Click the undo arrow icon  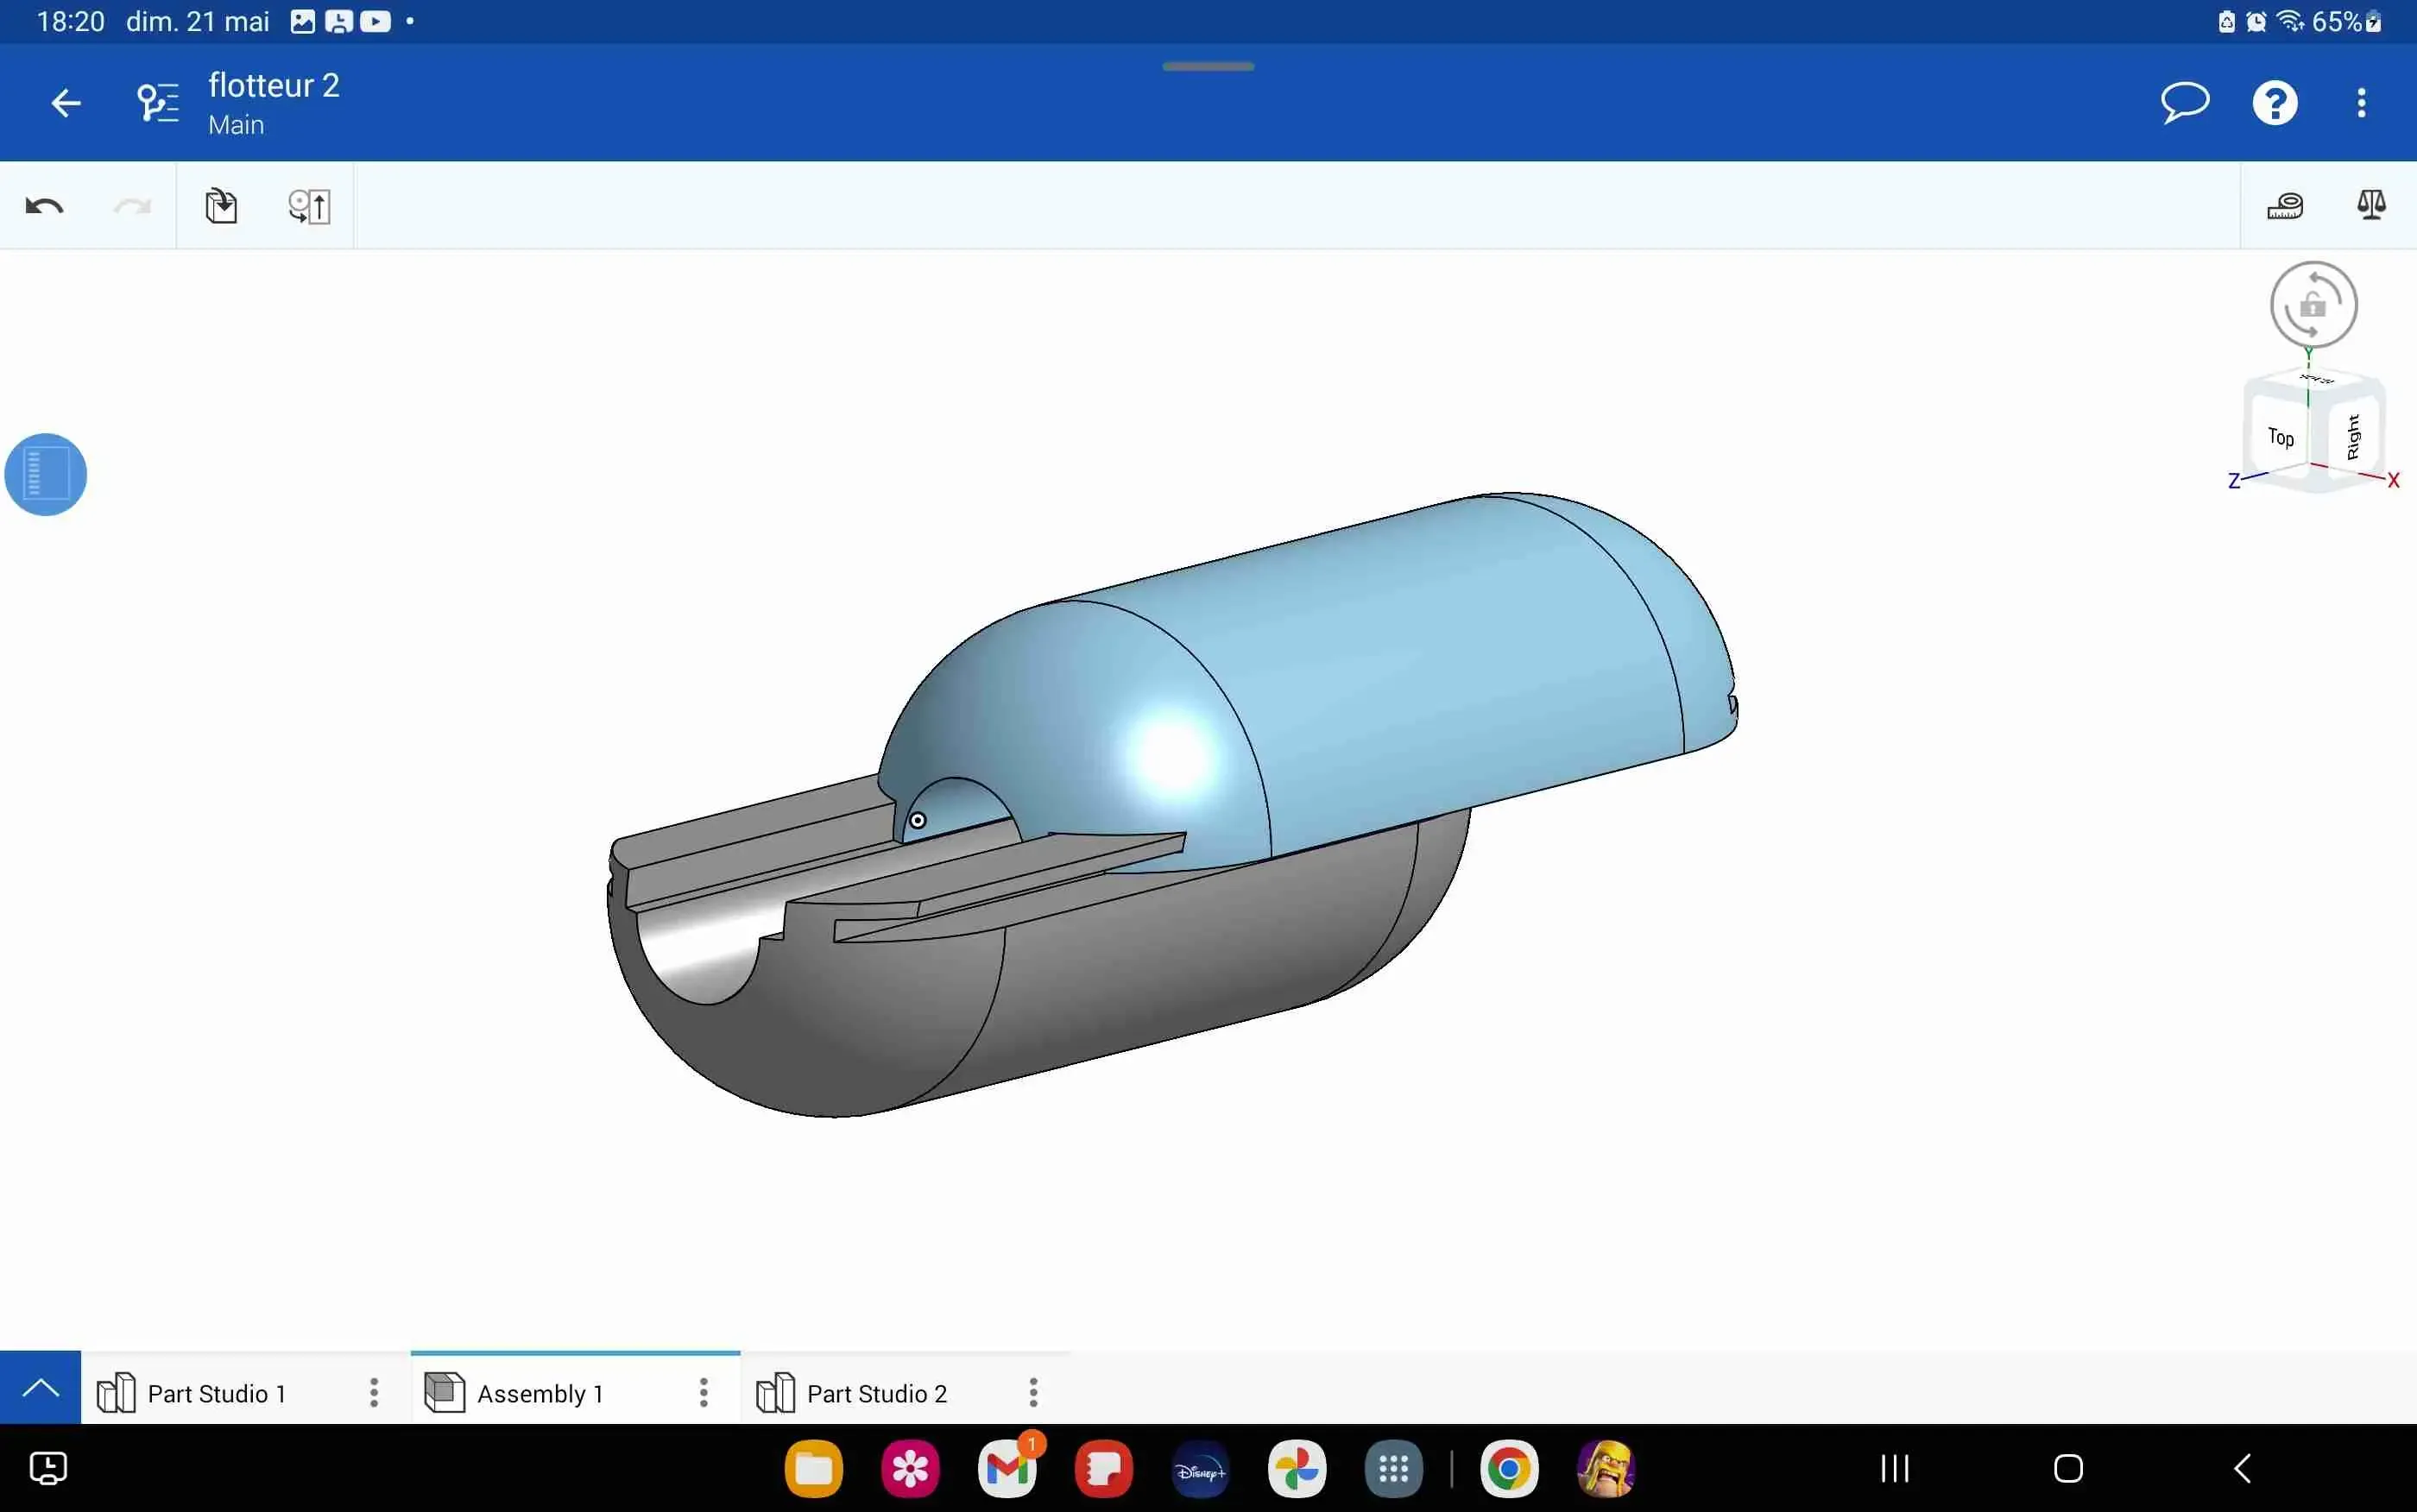41,207
